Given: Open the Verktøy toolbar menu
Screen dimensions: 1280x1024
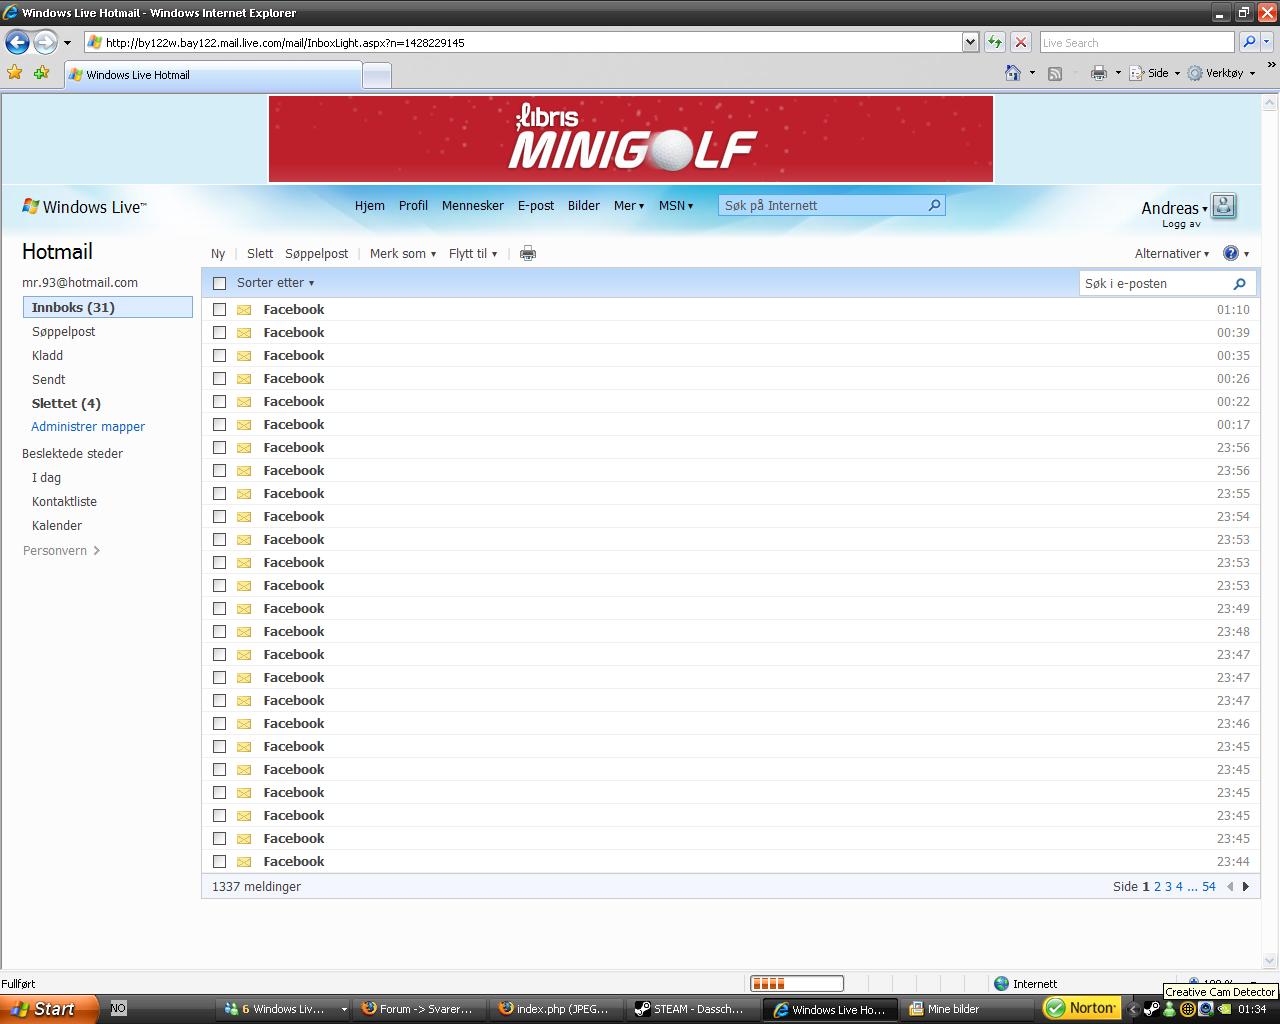Looking at the screenshot, I should 1221,73.
